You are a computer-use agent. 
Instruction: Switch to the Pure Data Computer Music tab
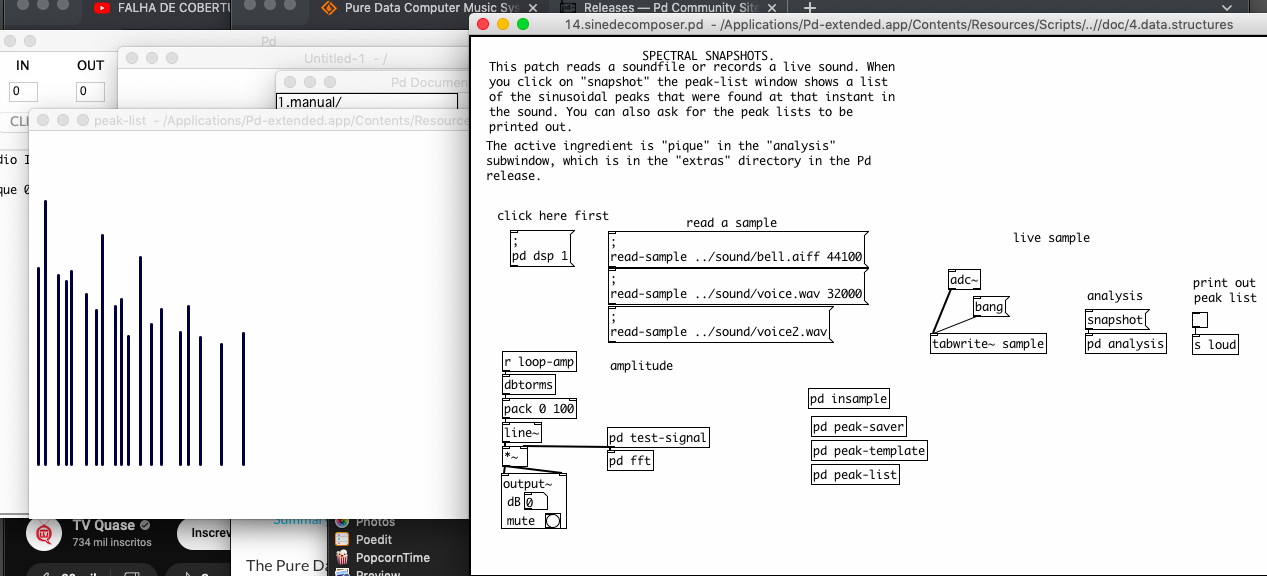pos(430,7)
